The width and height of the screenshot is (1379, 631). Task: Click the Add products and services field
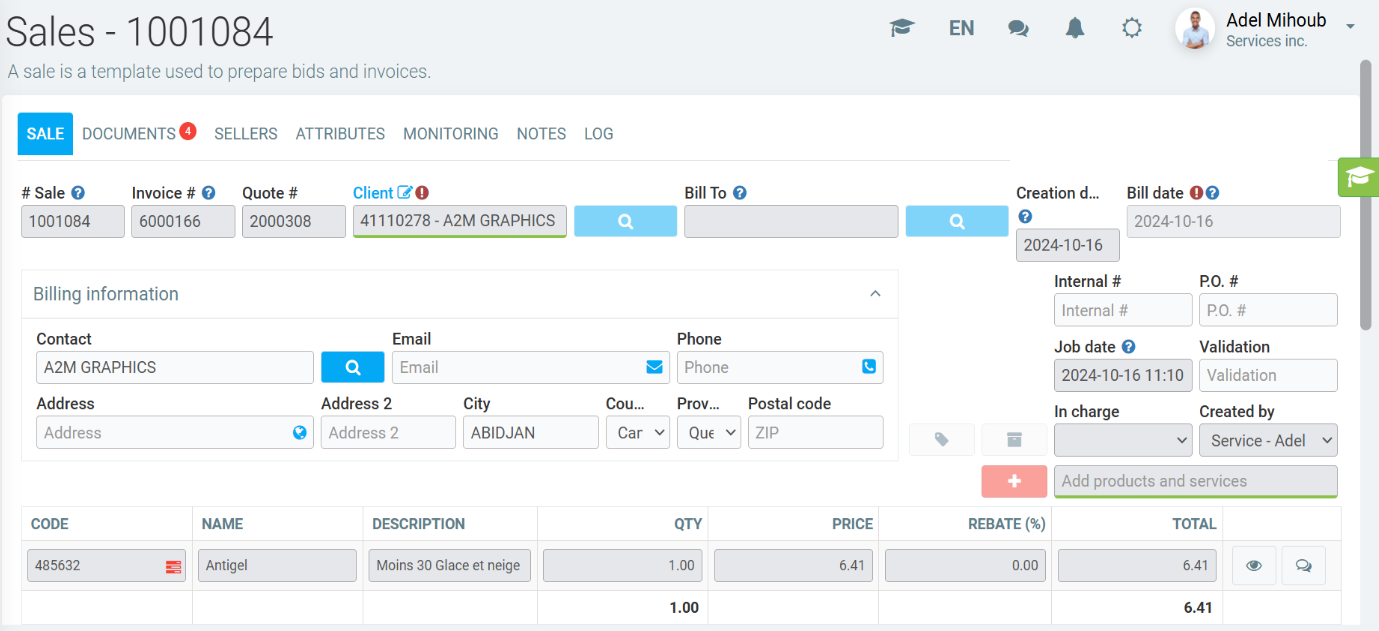coord(1195,481)
